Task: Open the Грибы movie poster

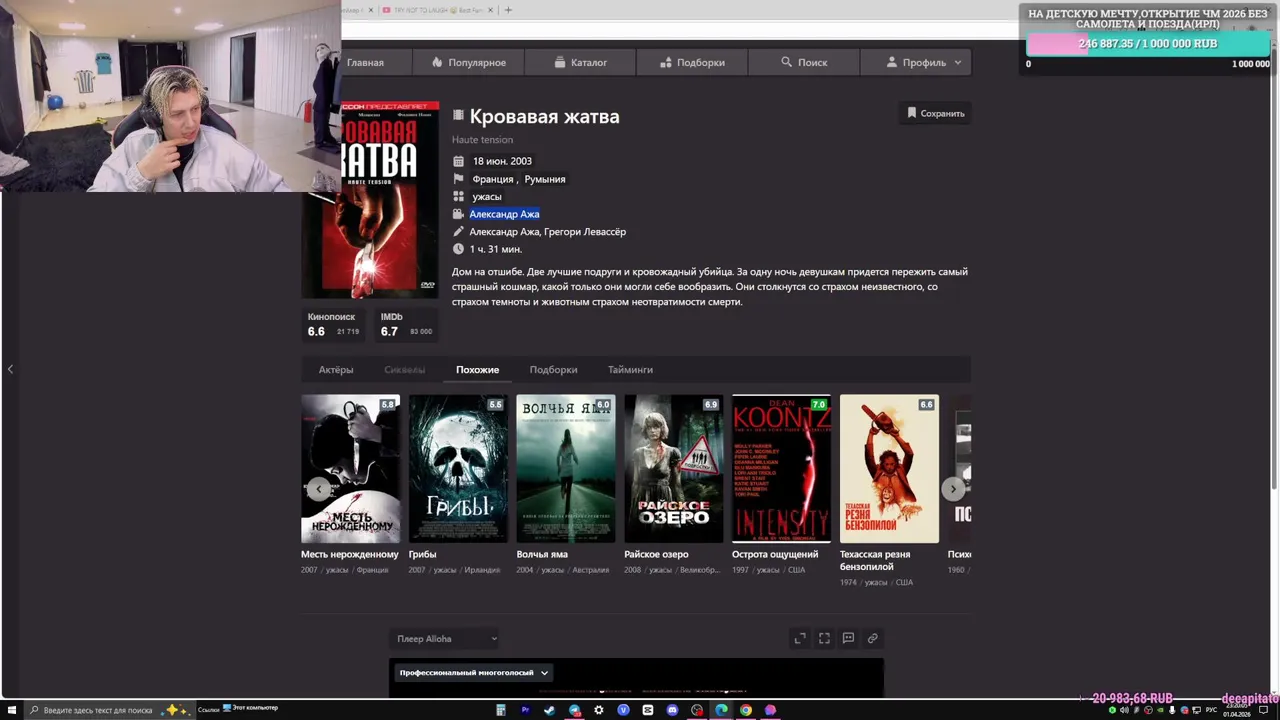Action: click(458, 469)
